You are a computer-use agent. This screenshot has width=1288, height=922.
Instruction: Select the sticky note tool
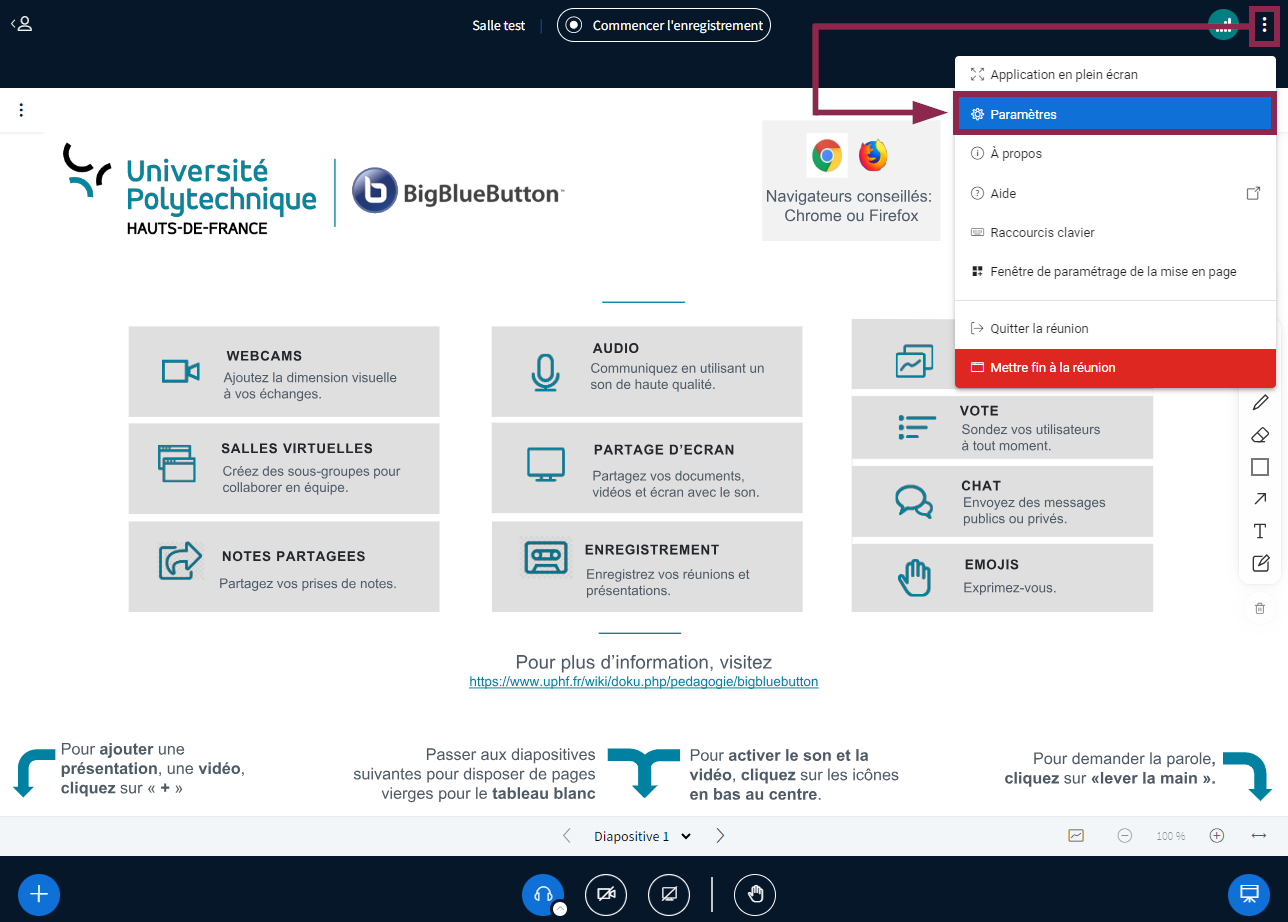pos(1260,563)
